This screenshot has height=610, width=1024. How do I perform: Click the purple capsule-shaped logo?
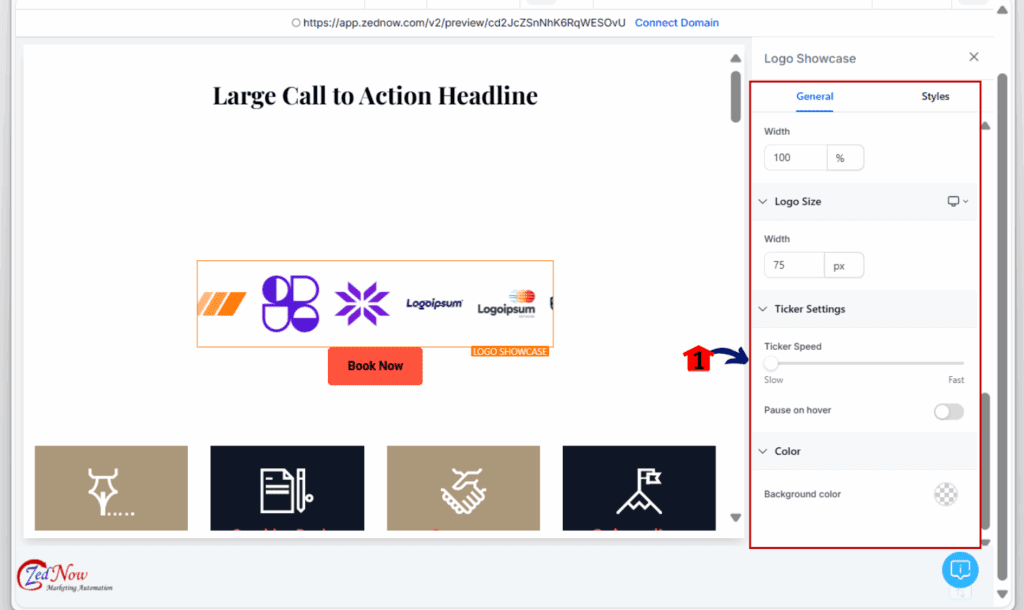pyautogui.click(x=290, y=304)
